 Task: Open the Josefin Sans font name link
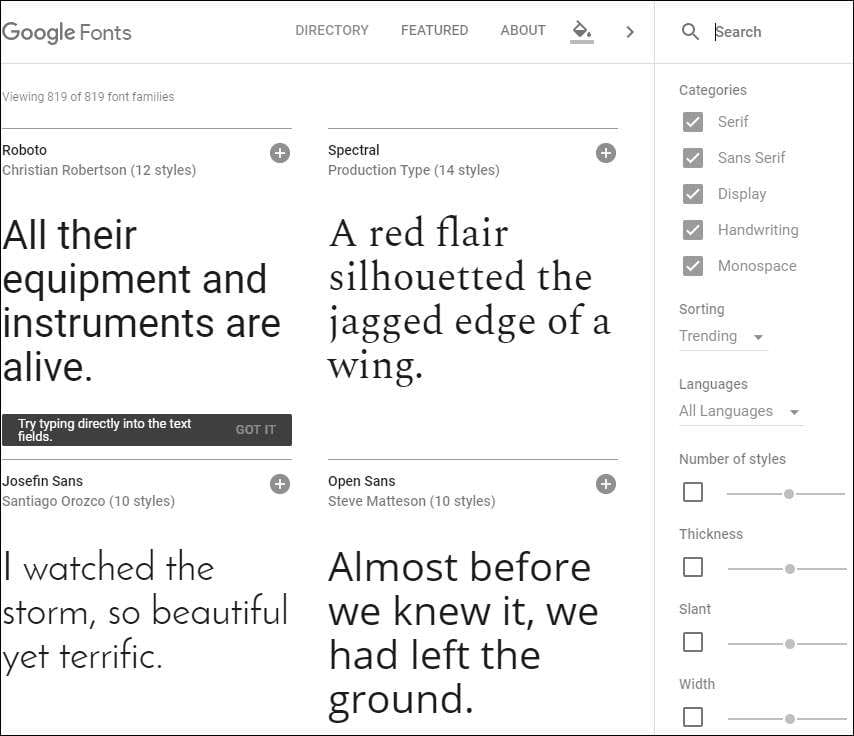point(42,481)
